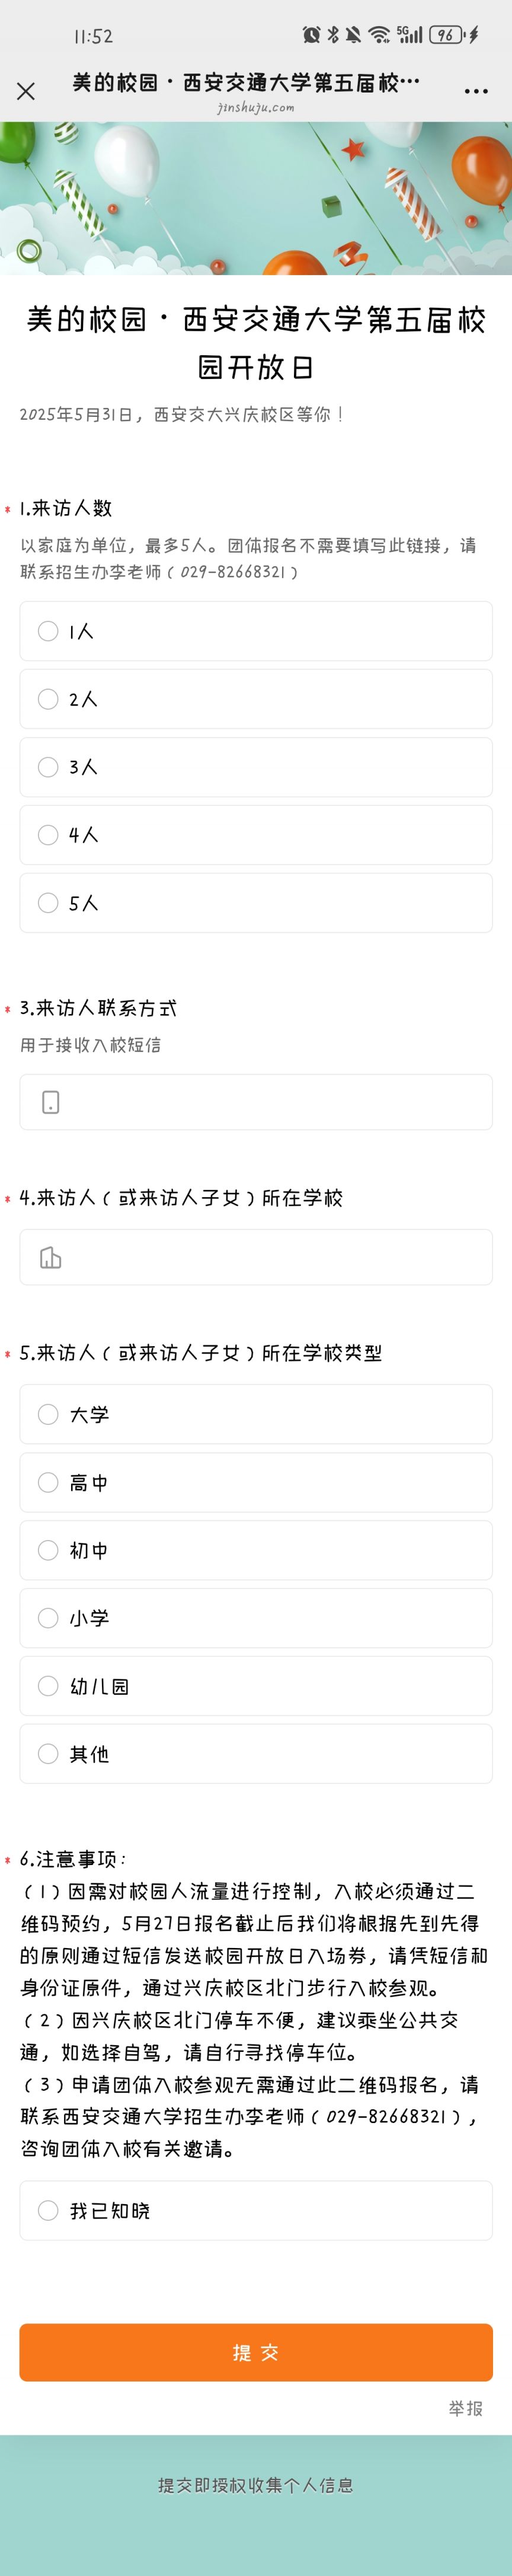Tap the 举报 report link
This screenshot has width=512, height=2576.
[465, 2408]
